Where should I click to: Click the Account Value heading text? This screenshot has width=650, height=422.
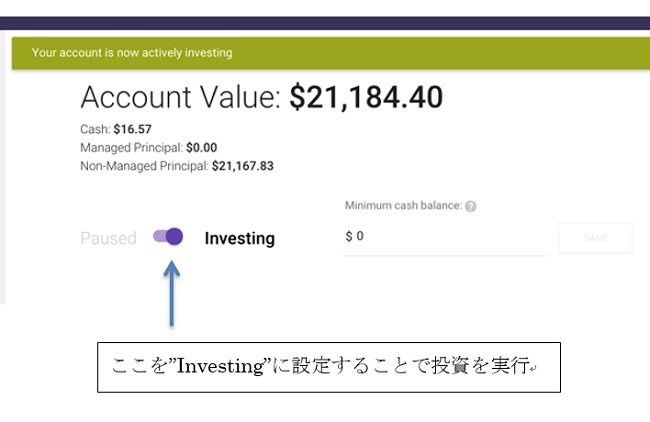coord(181,97)
